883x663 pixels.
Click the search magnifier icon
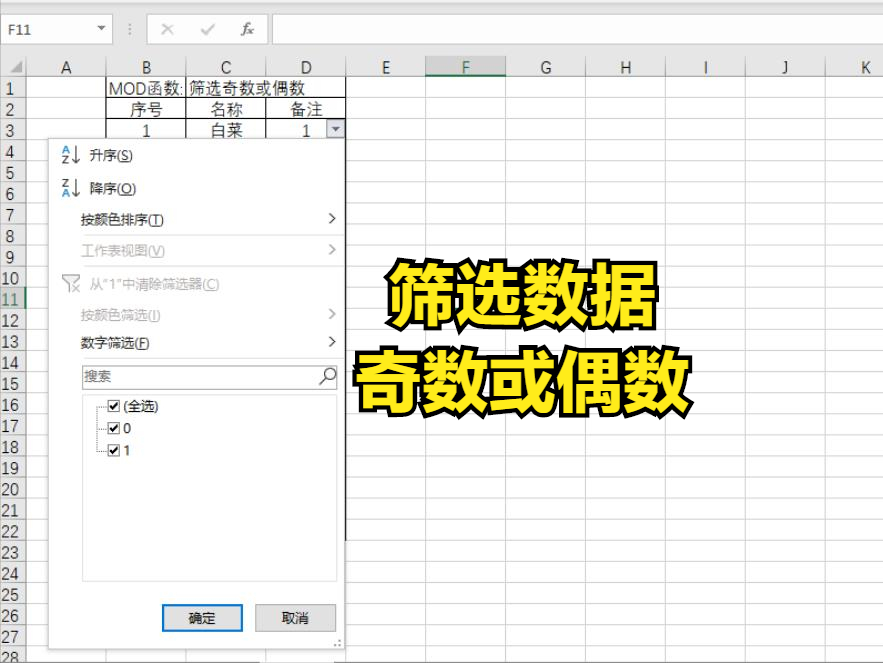[x=327, y=376]
